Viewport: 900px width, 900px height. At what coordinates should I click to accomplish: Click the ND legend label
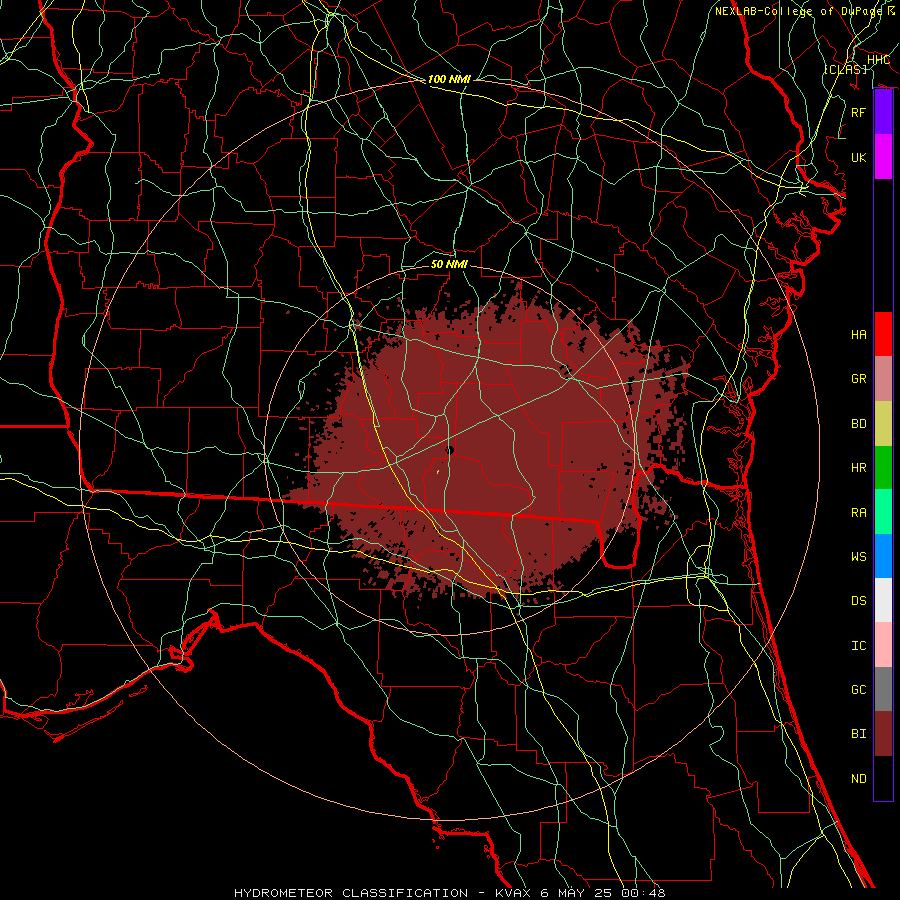pyautogui.click(x=859, y=779)
